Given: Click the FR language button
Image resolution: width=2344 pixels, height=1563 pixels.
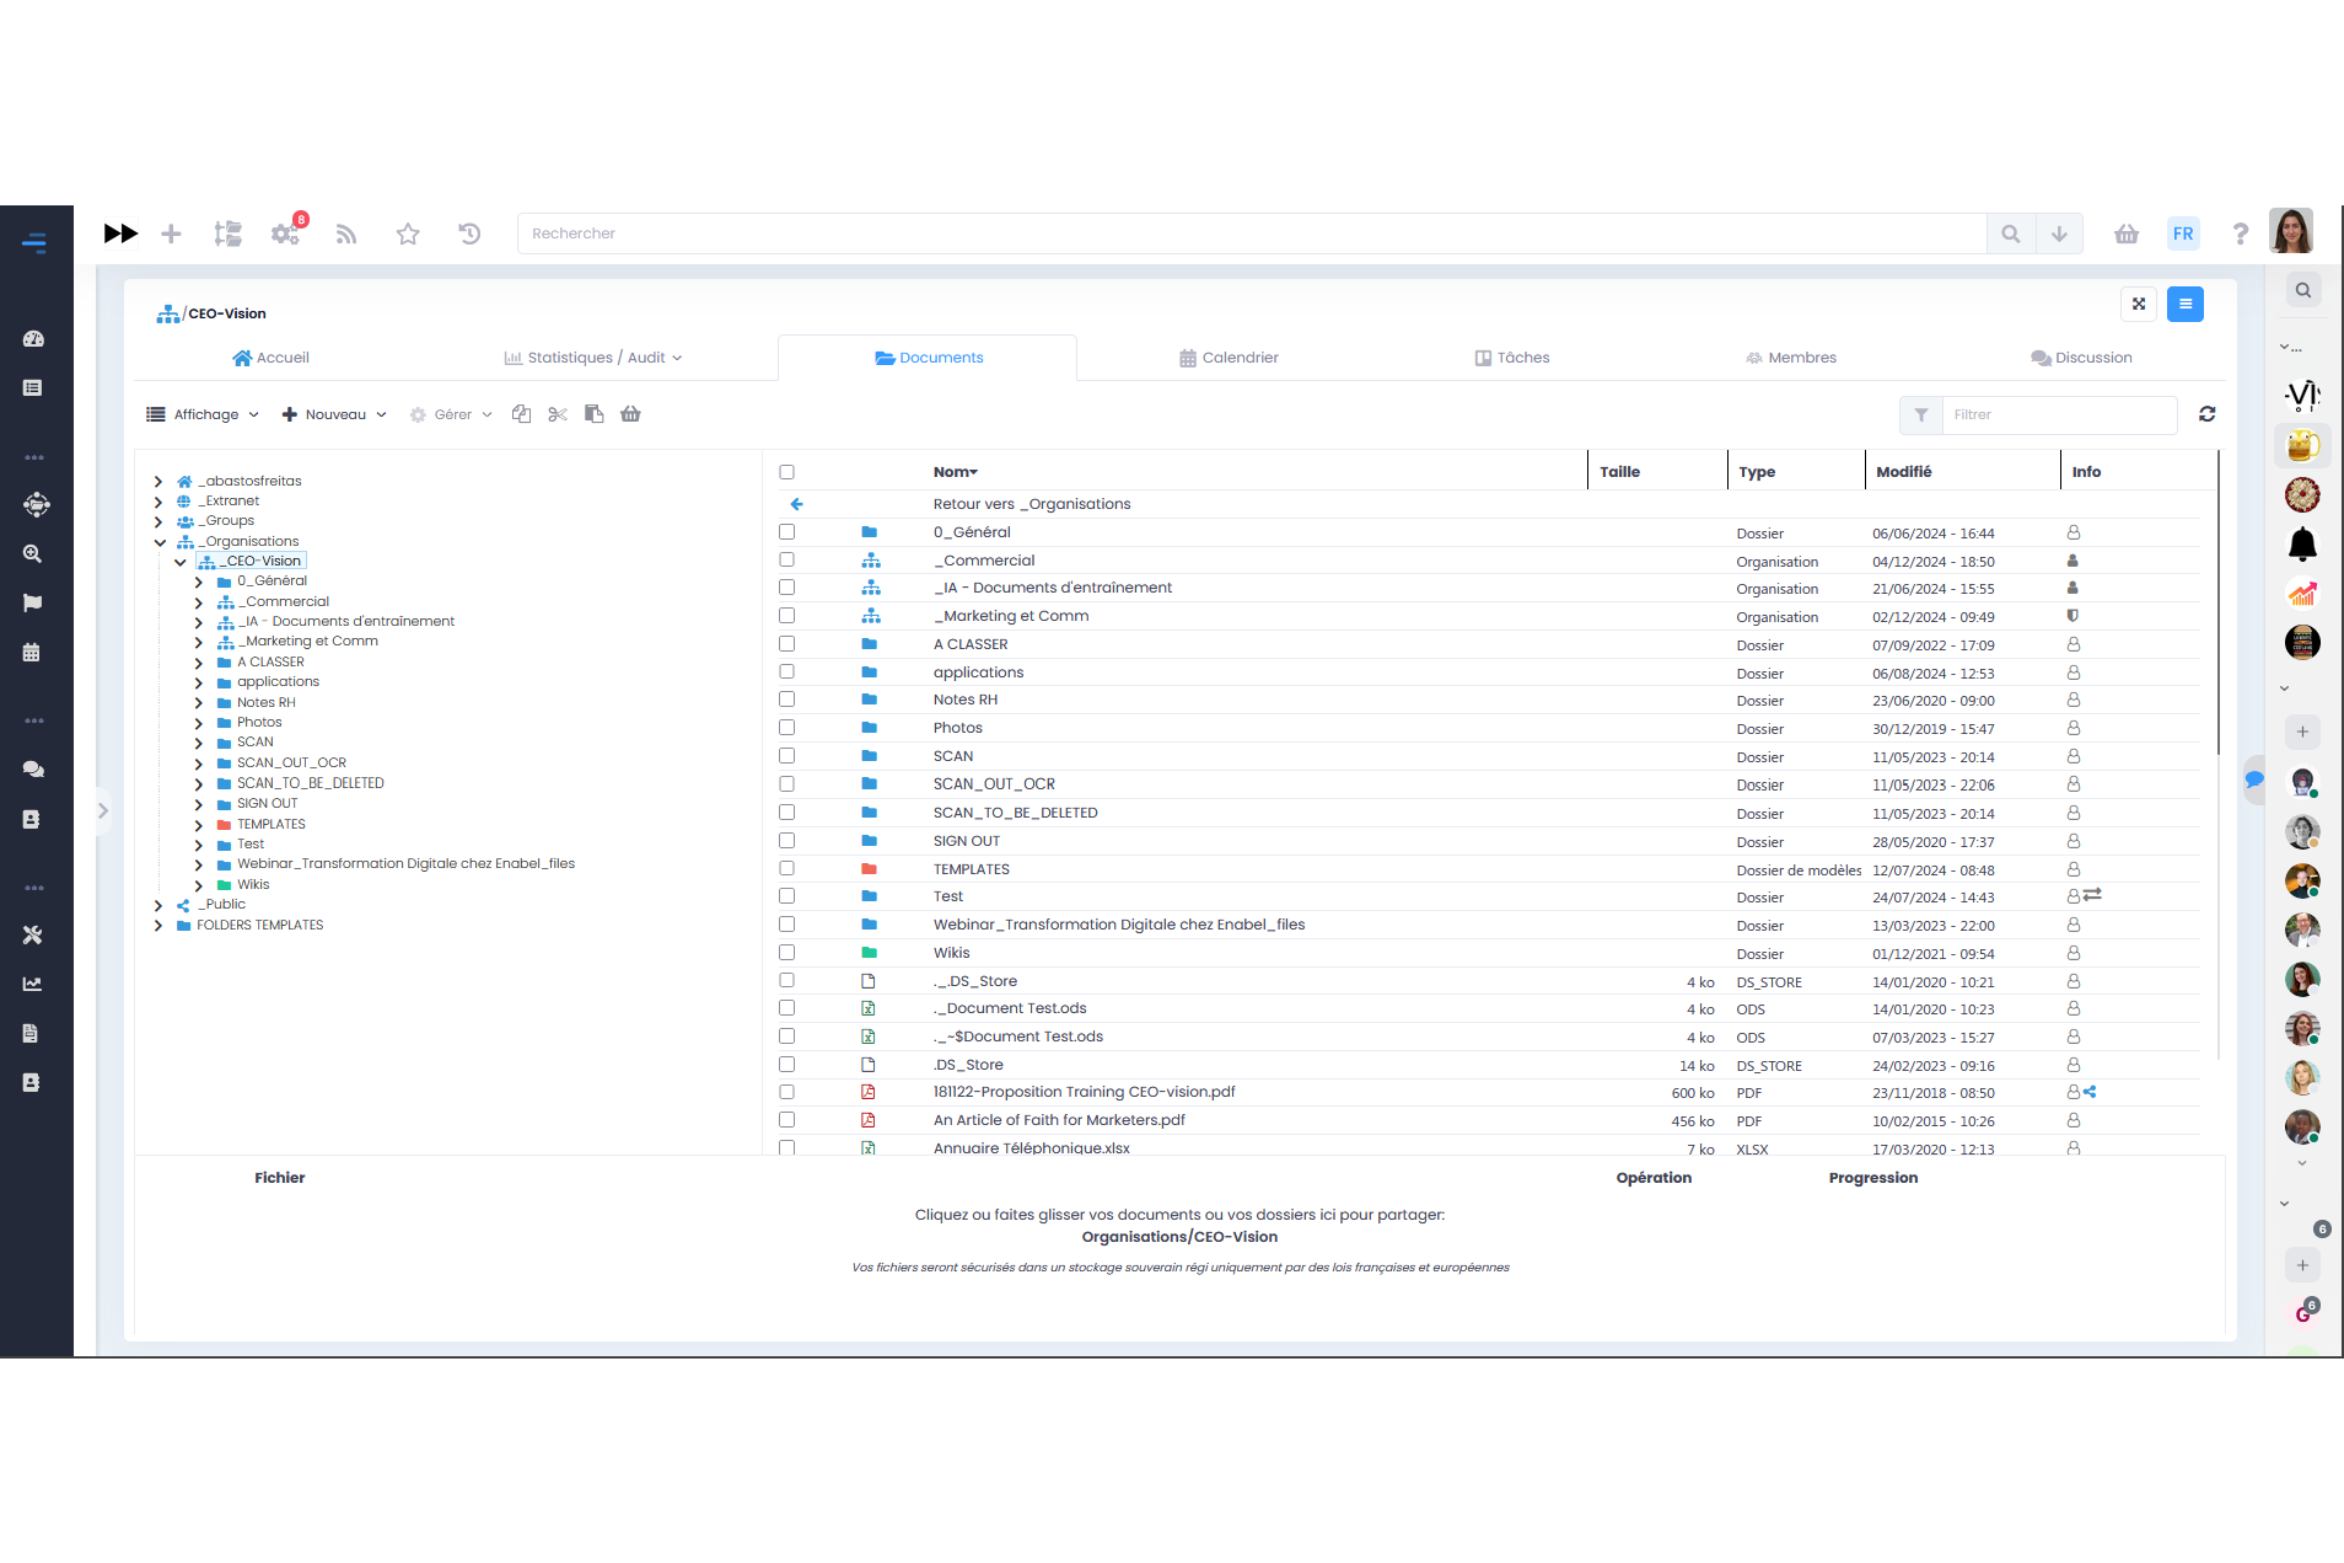Looking at the screenshot, I should (x=2182, y=234).
